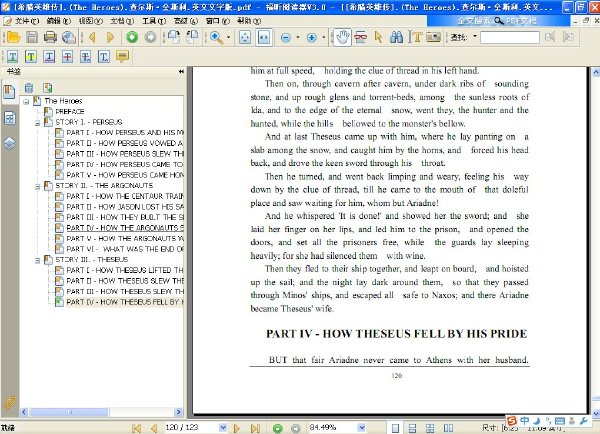The height and width of the screenshot is (434, 600).
Task: Click the full-text search PDF banner
Action: coord(499,21)
